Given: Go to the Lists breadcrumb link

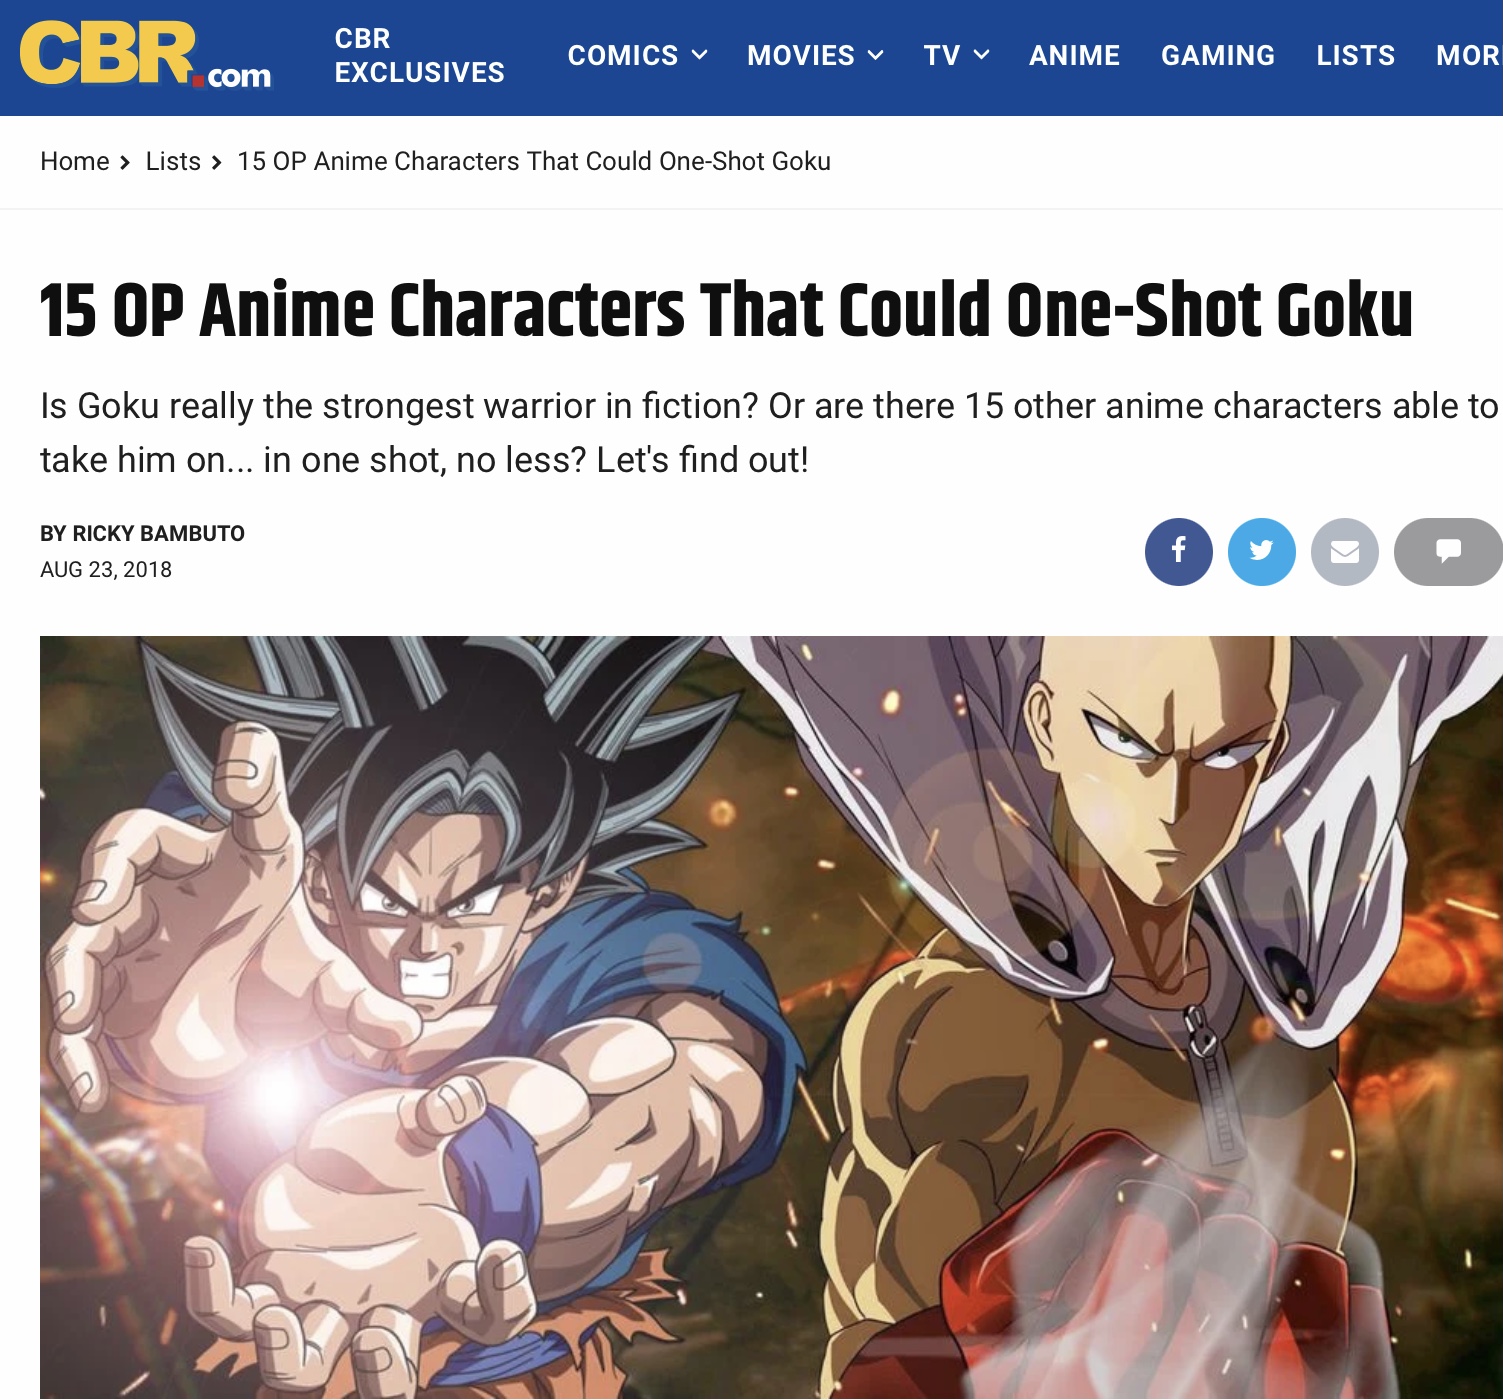Looking at the screenshot, I should click(x=173, y=161).
